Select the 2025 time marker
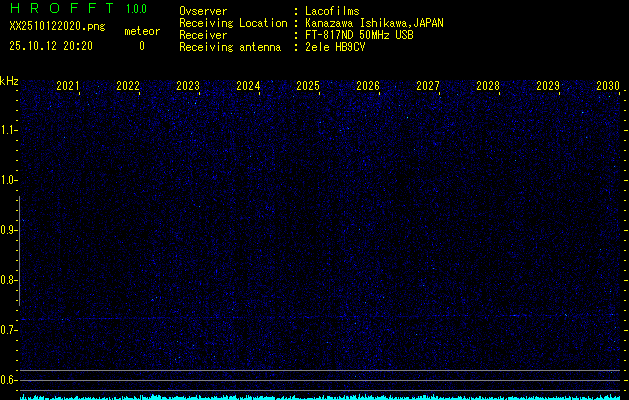 (308, 86)
